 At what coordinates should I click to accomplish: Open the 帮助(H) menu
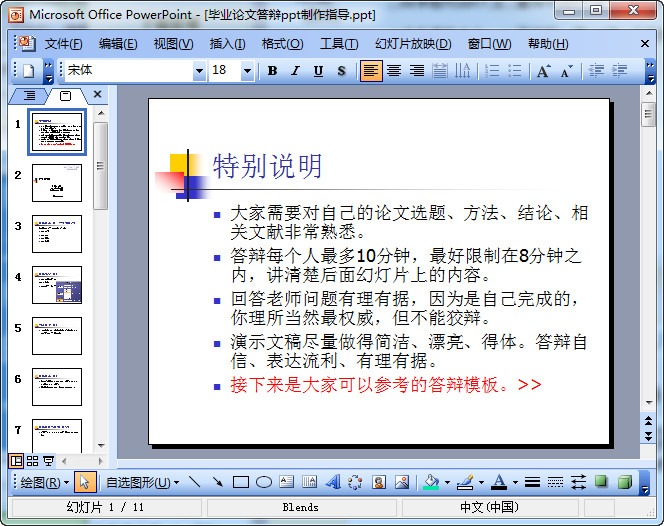pos(548,44)
